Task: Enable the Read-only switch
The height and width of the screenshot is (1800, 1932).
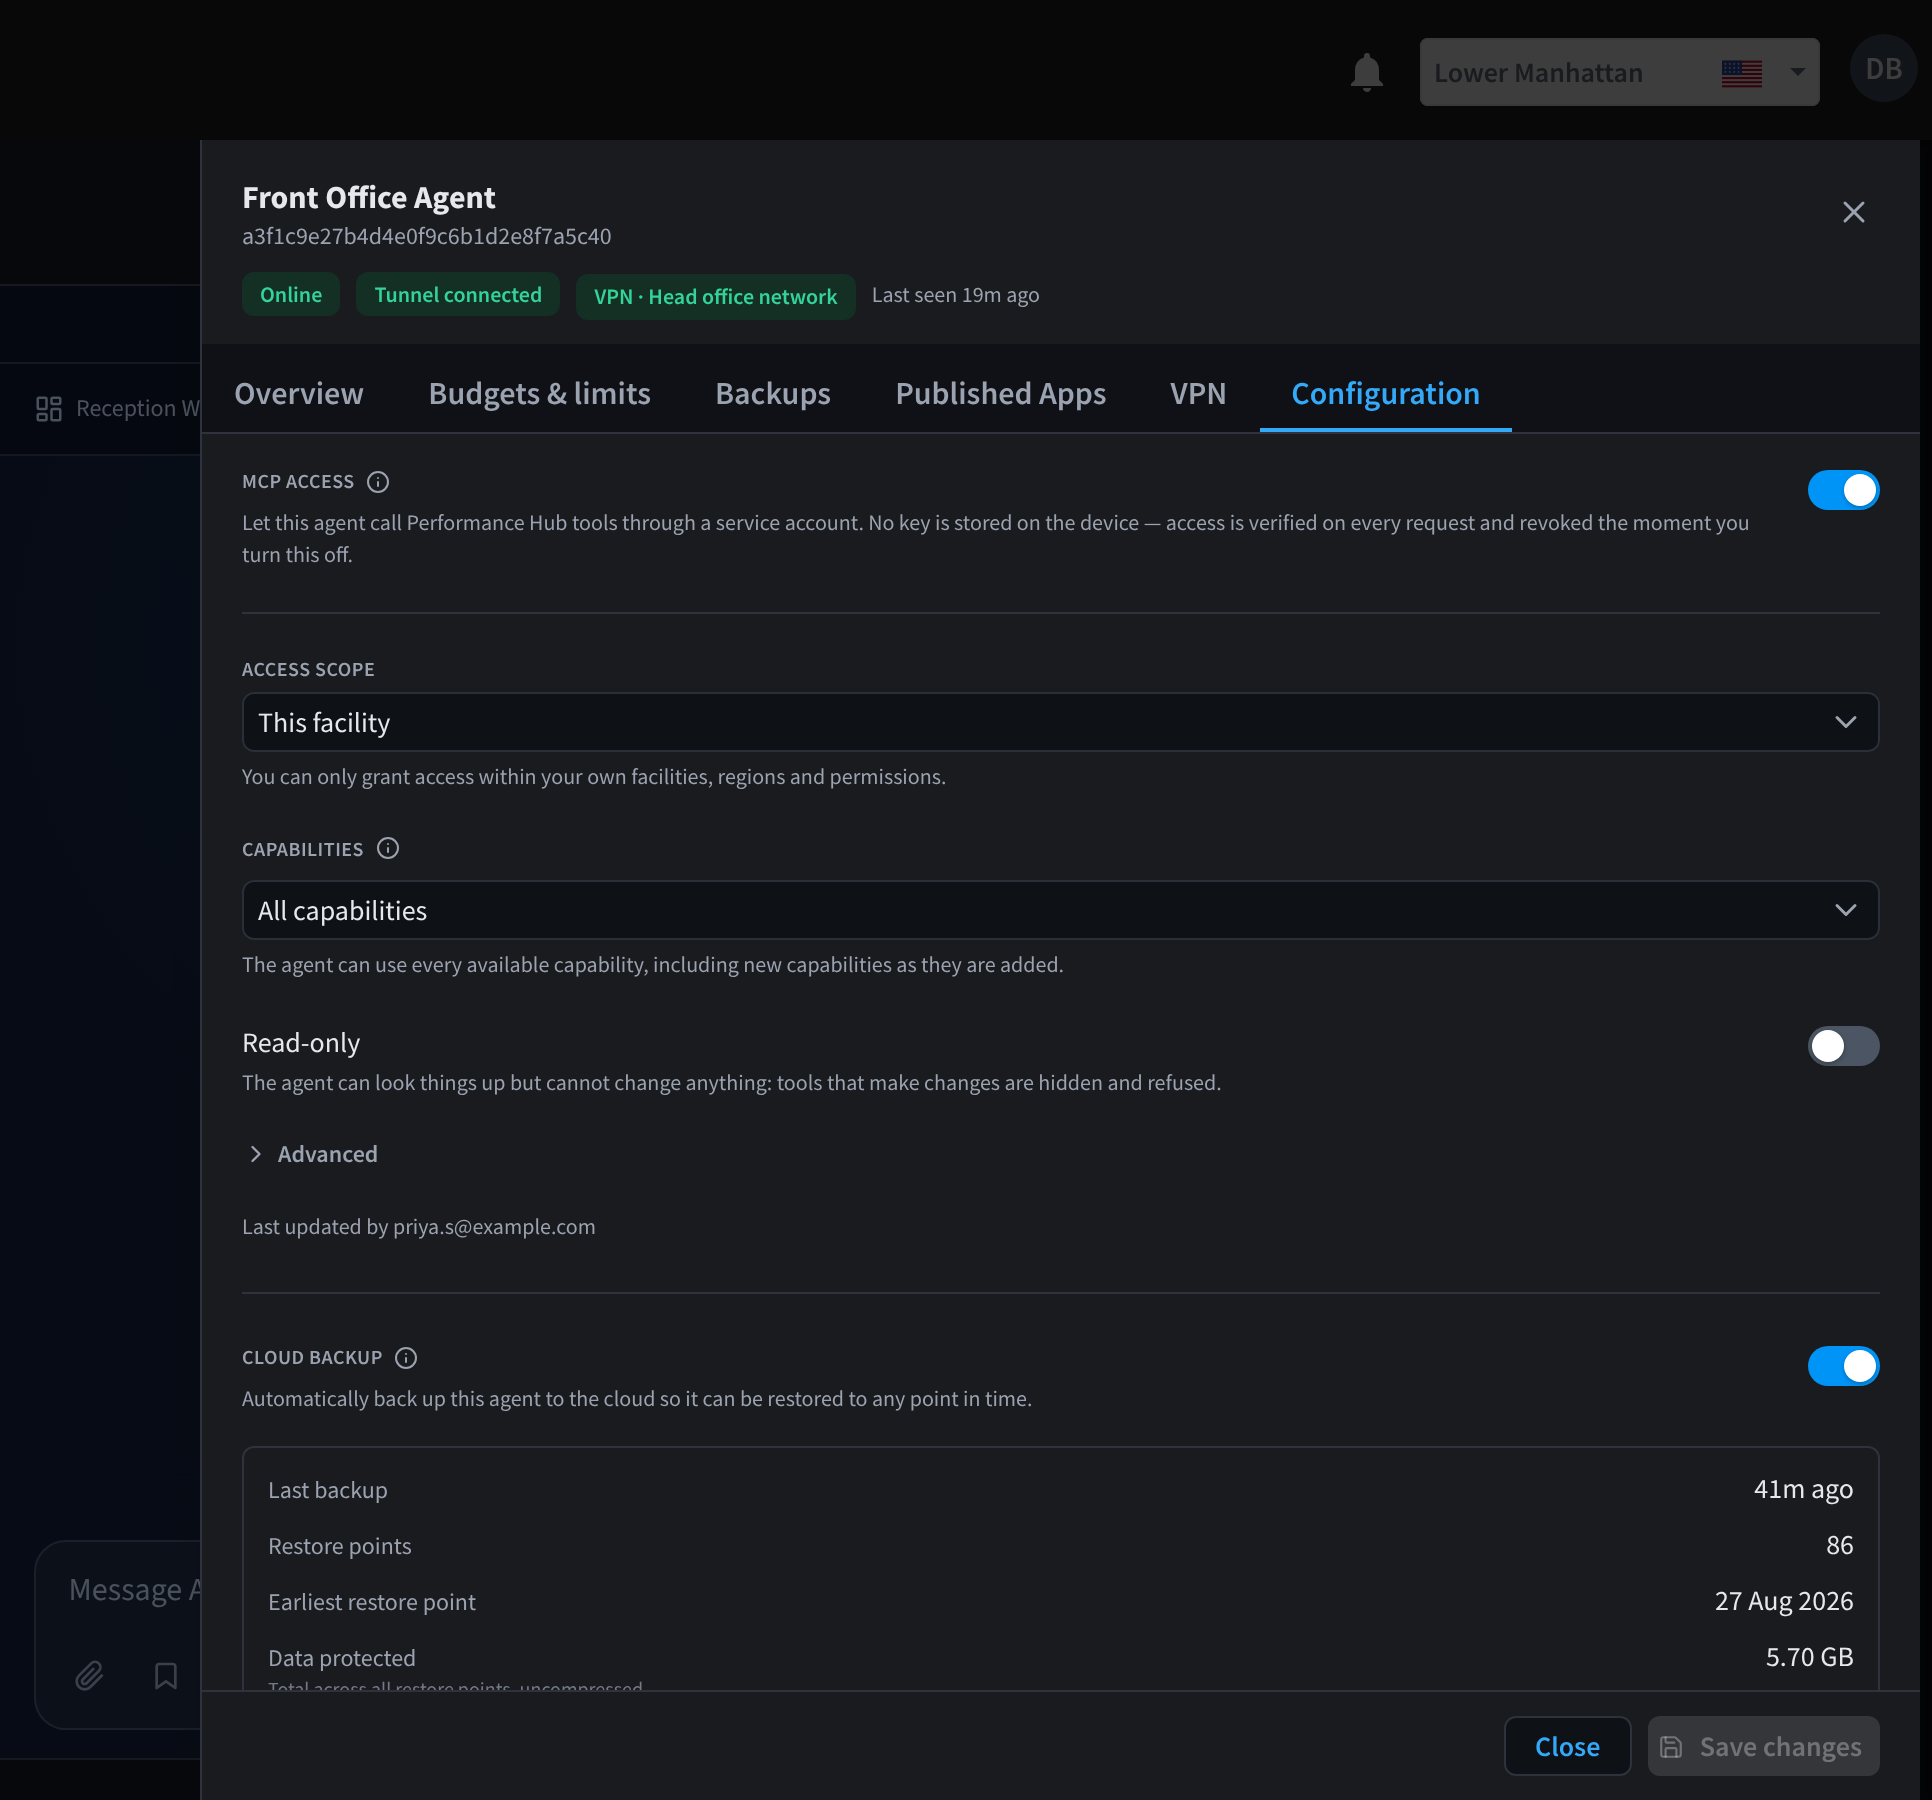Action: [x=1843, y=1046]
